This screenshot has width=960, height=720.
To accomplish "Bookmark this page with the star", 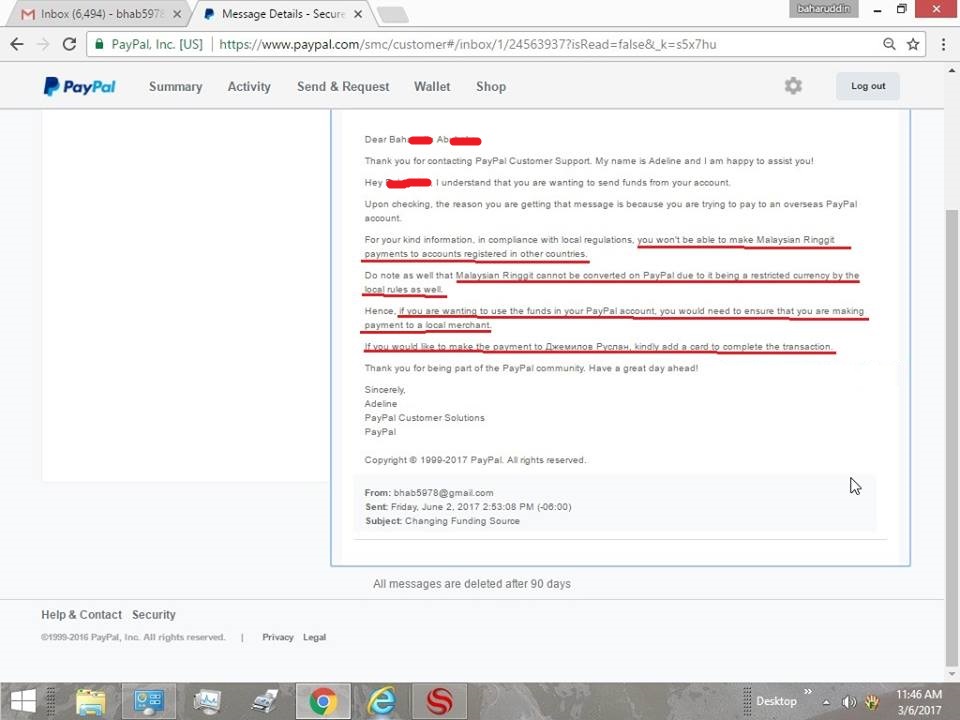I will (913, 44).
